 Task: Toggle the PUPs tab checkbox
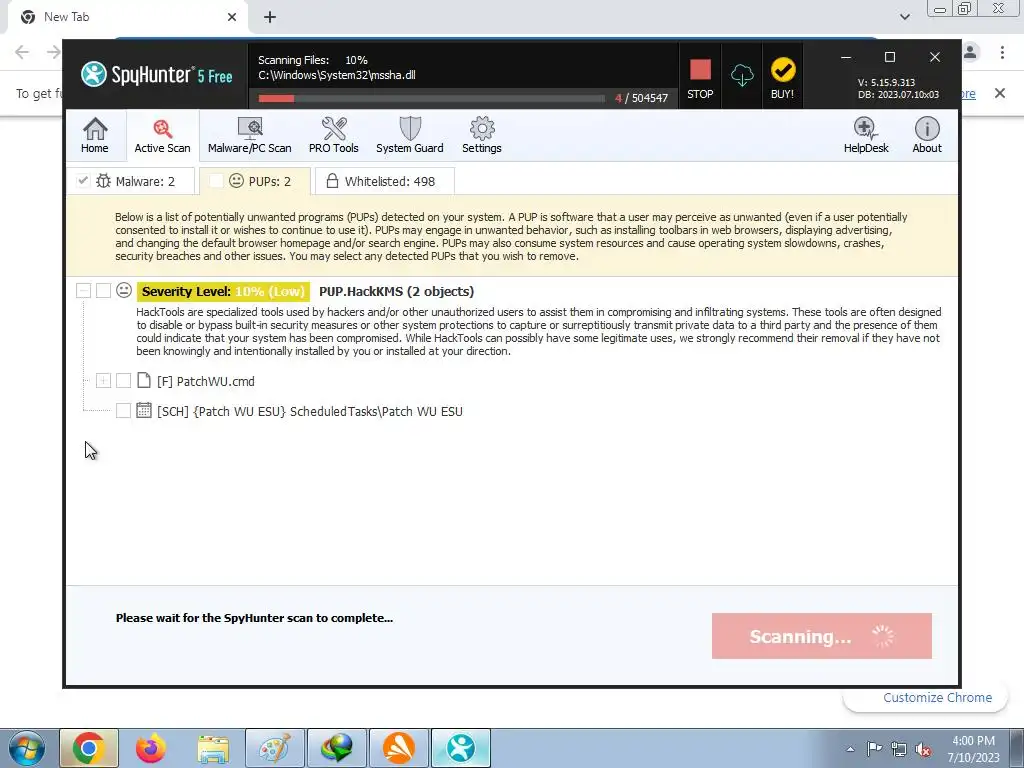(216, 181)
